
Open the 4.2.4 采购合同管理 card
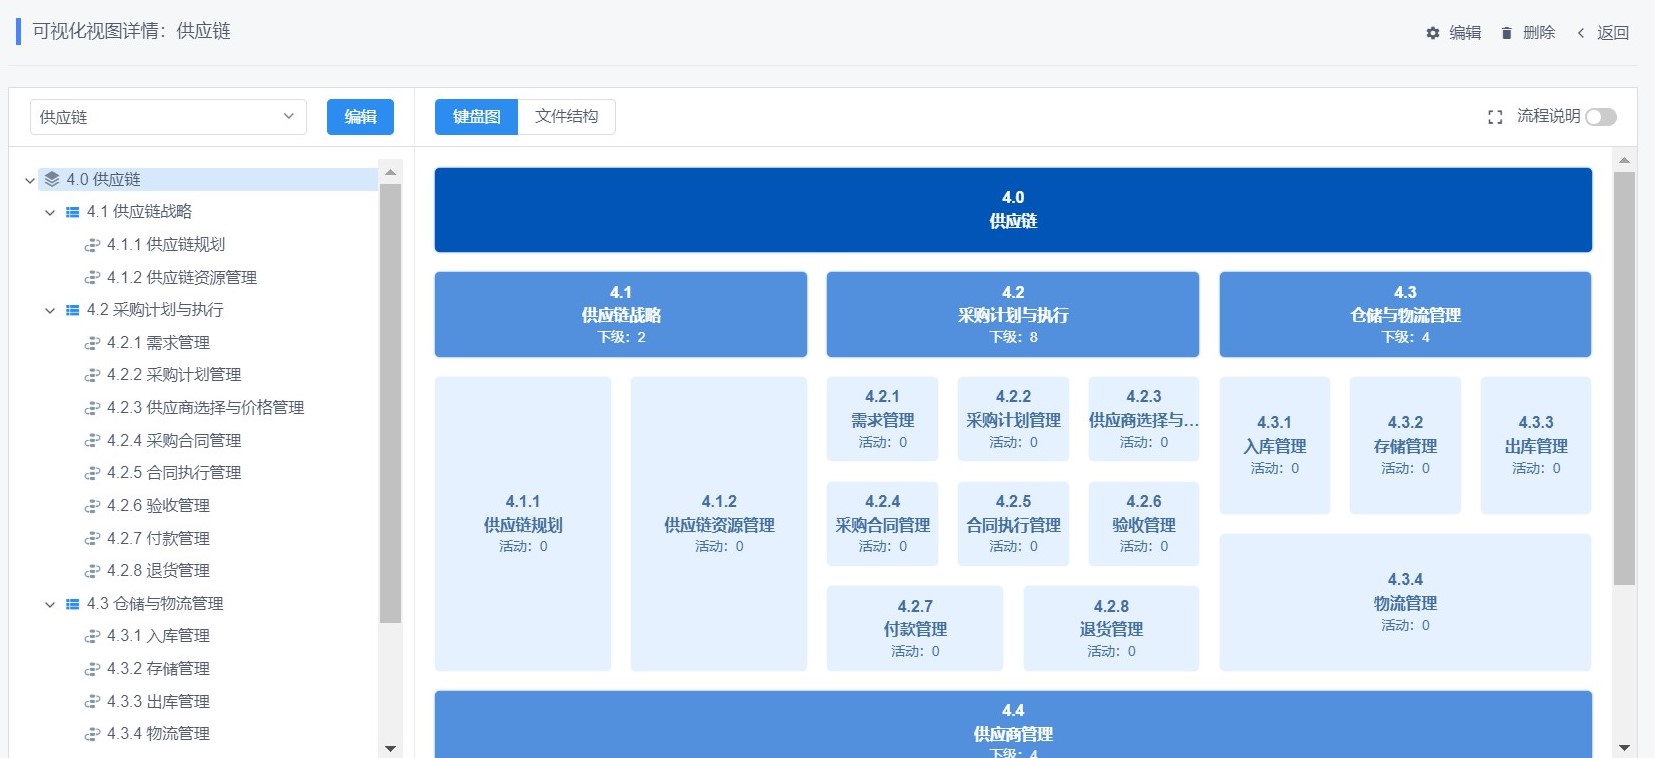[883, 524]
